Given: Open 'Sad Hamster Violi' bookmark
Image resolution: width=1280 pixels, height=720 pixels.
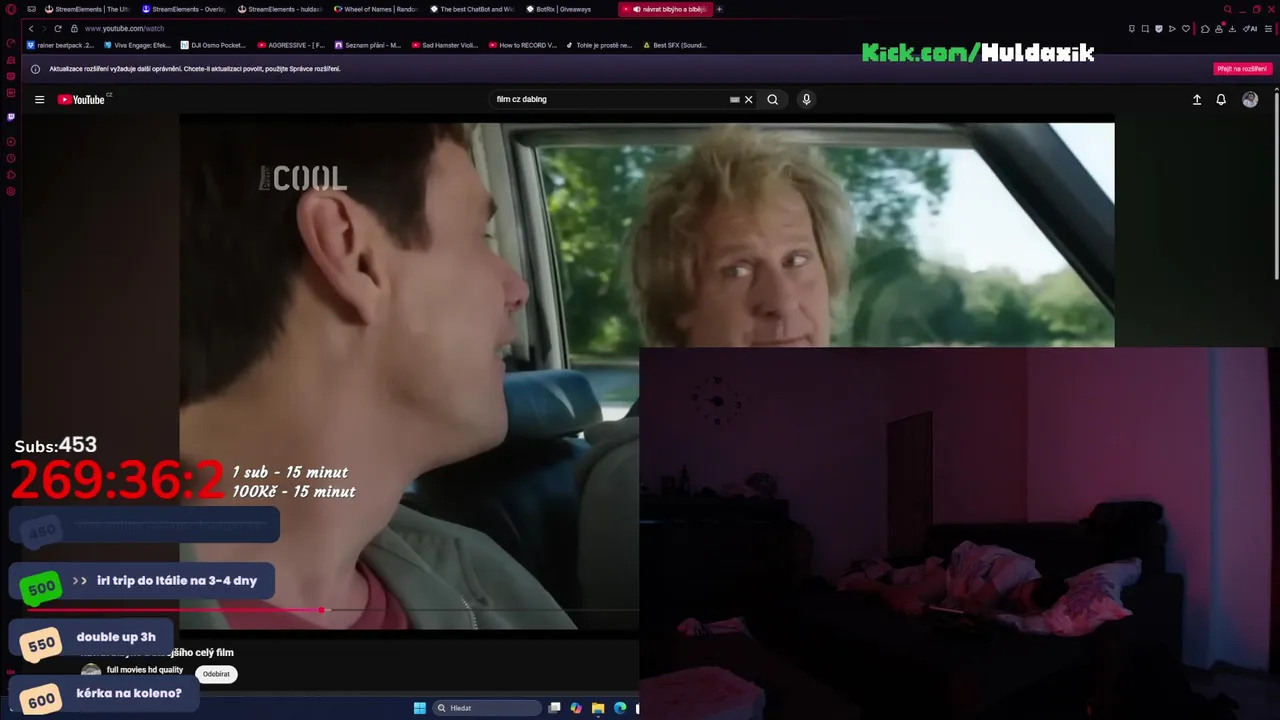Looking at the screenshot, I should coord(445,45).
